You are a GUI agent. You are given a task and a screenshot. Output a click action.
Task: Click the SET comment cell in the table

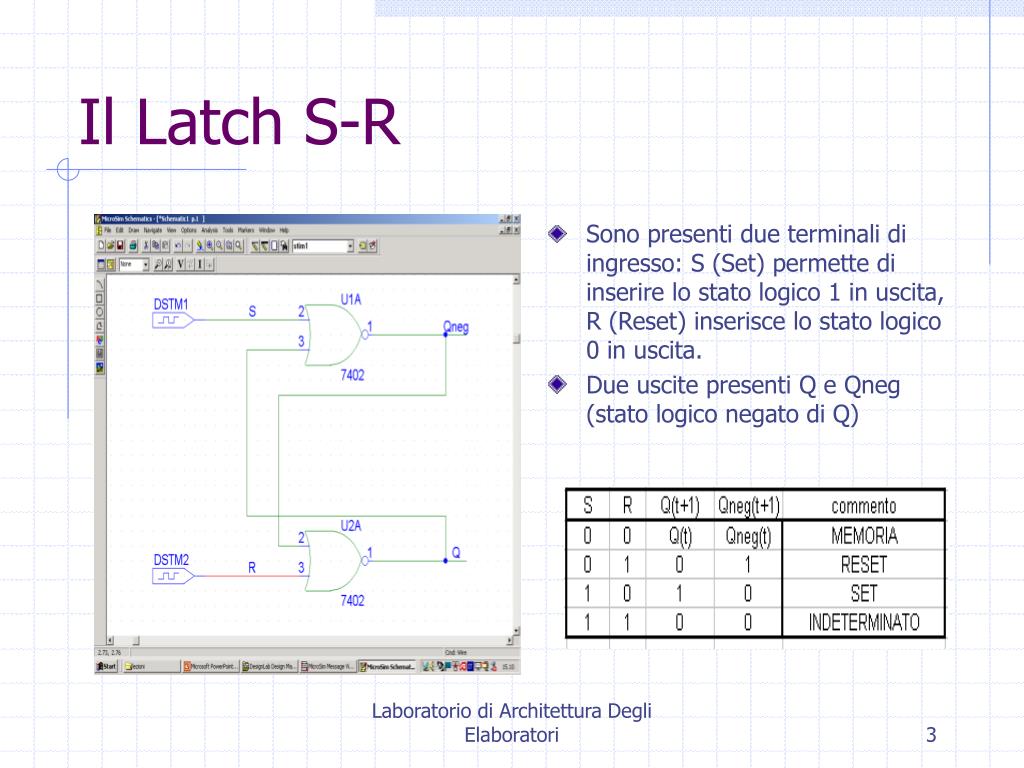tap(864, 593)
